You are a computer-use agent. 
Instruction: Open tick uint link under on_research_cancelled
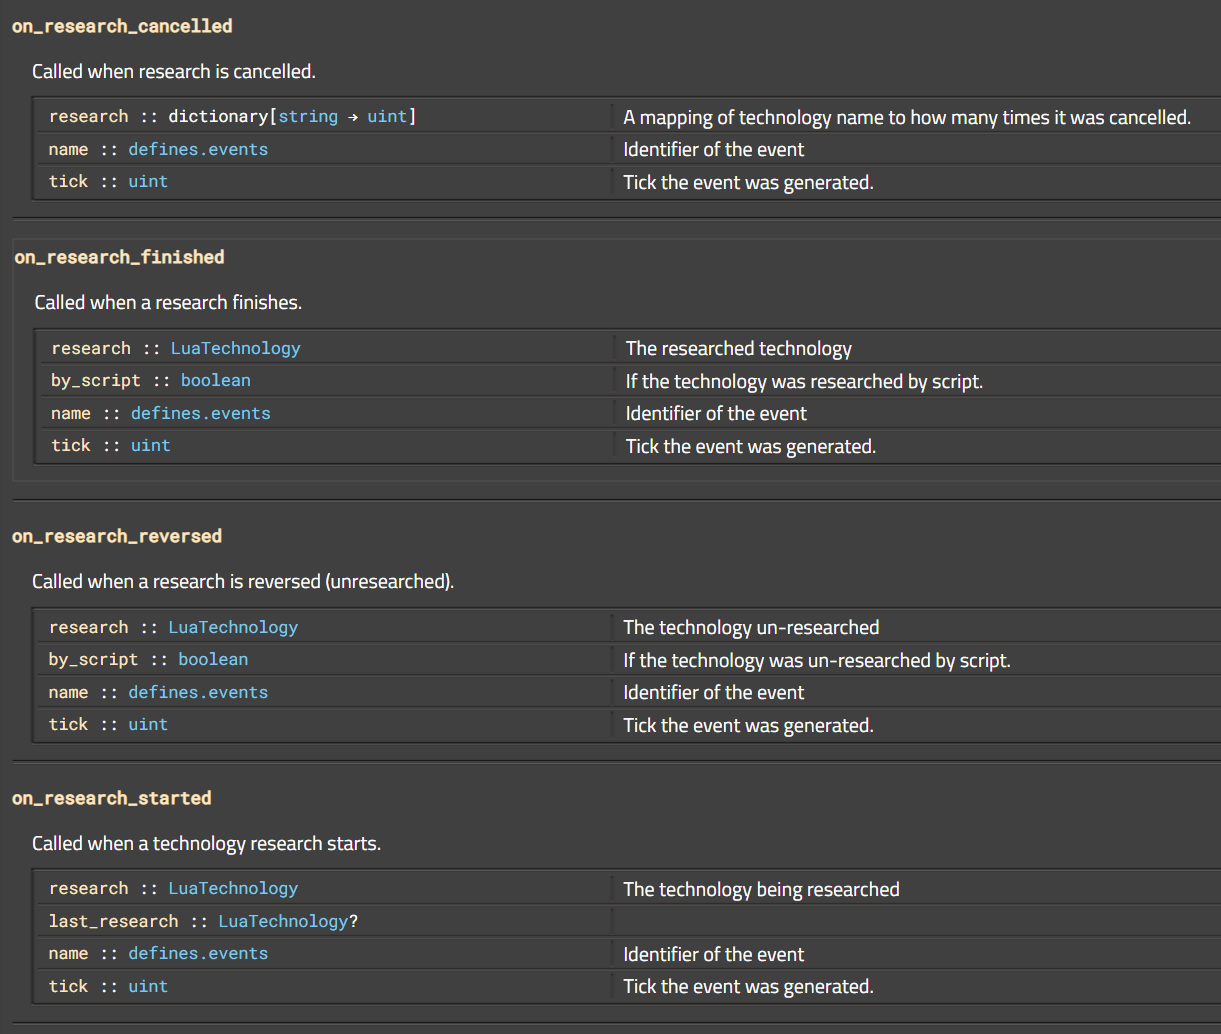[148, 181]
